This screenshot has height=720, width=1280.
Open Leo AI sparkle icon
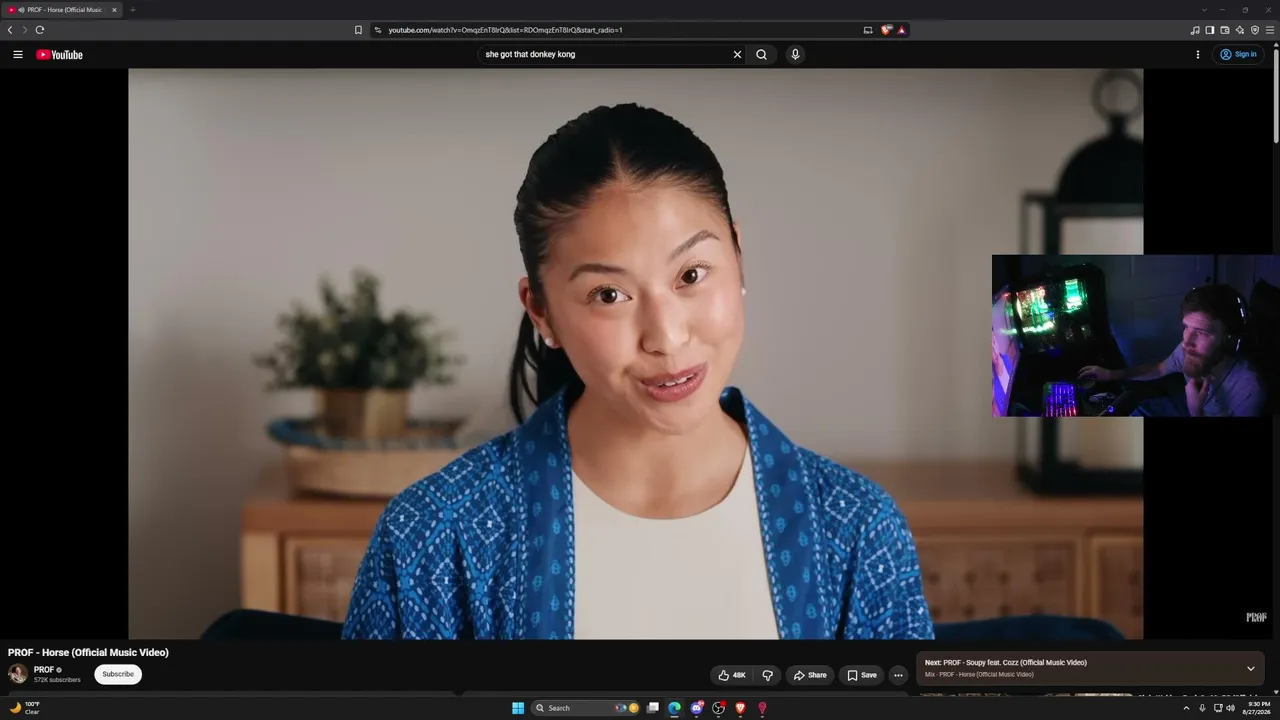(1240, 30)
